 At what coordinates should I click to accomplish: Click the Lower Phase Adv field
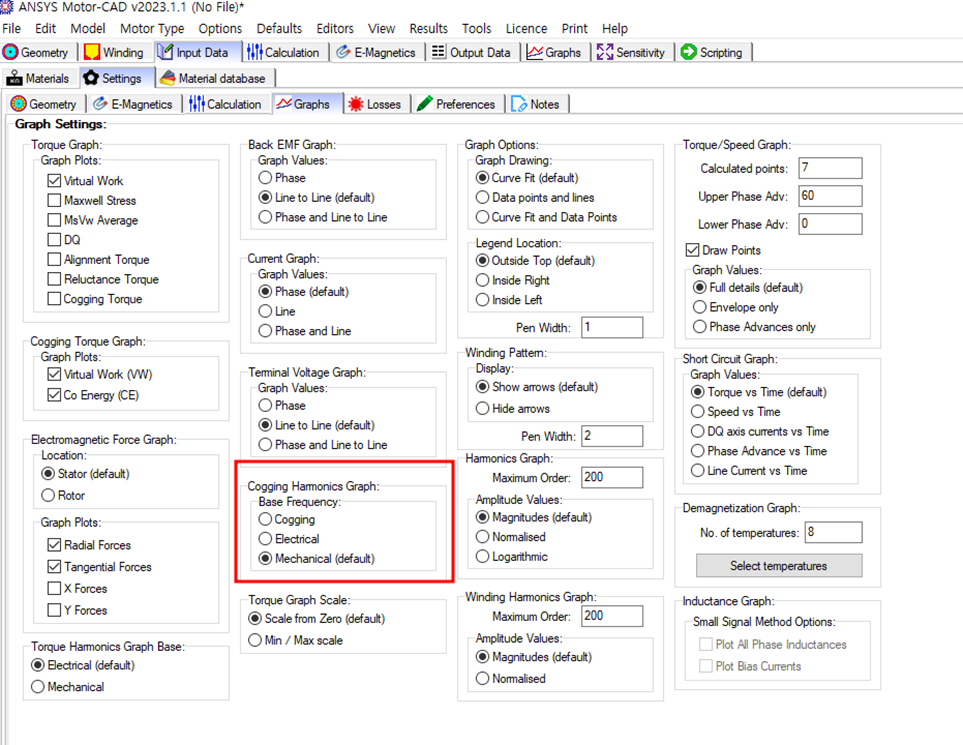(830, 224)
